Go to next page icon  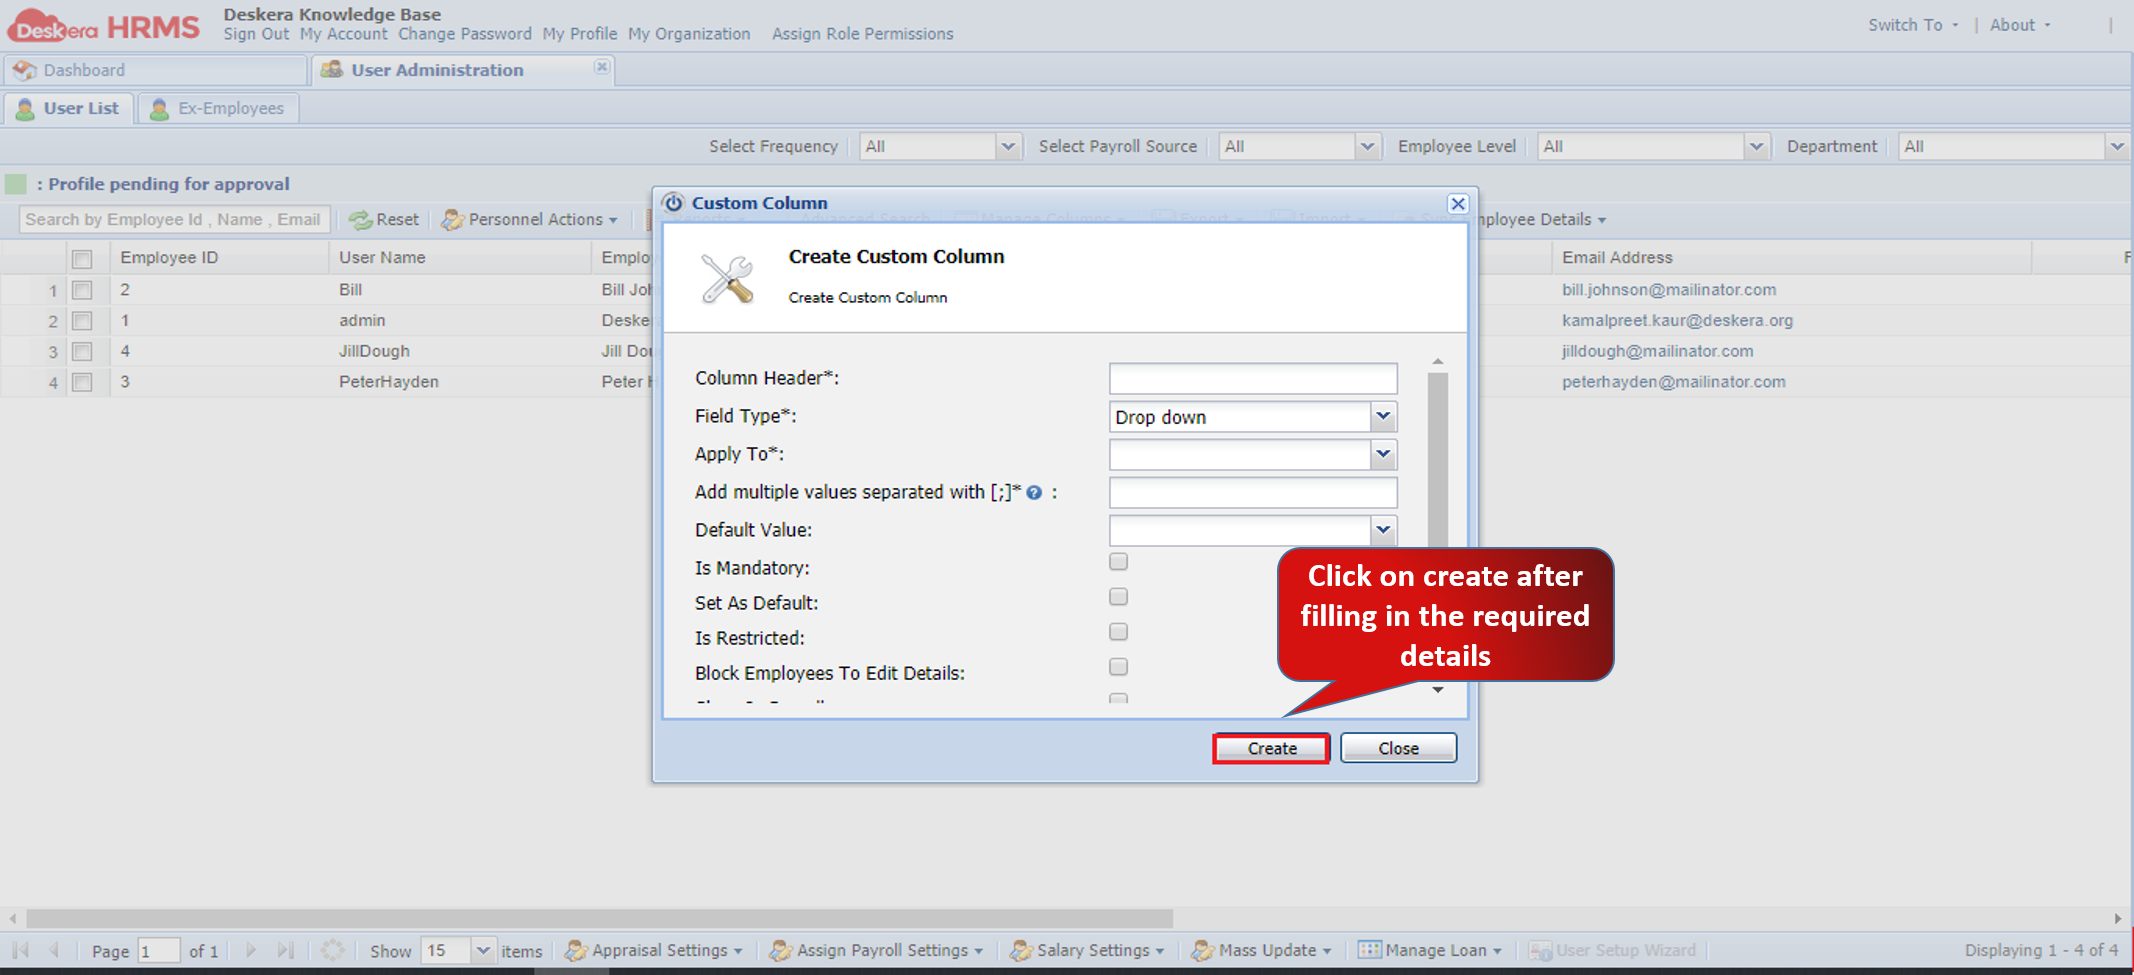pyautogui.click(x=251, y=950)
